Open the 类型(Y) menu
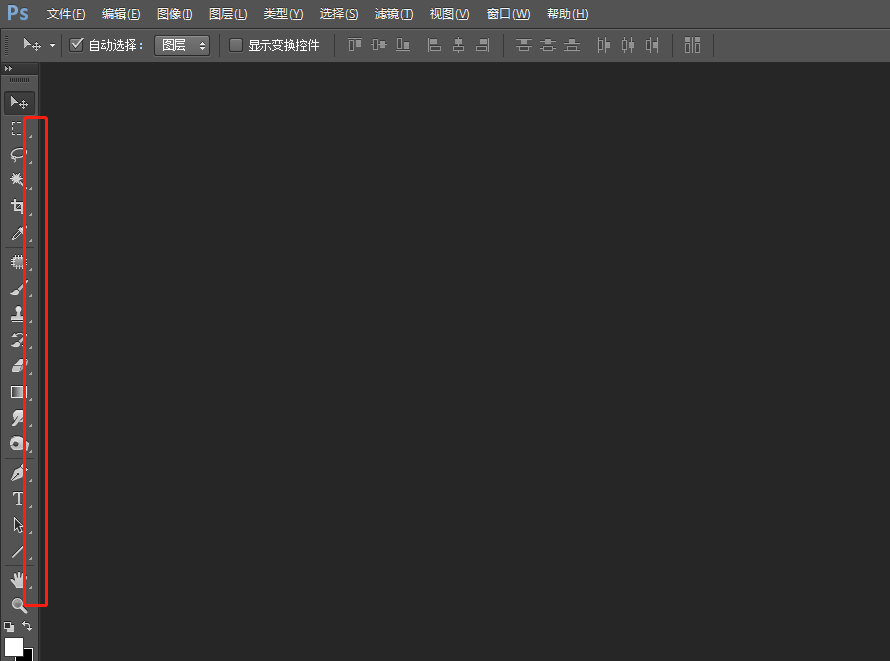The height and width of the screenshot is (661, 890). [283, 14]
